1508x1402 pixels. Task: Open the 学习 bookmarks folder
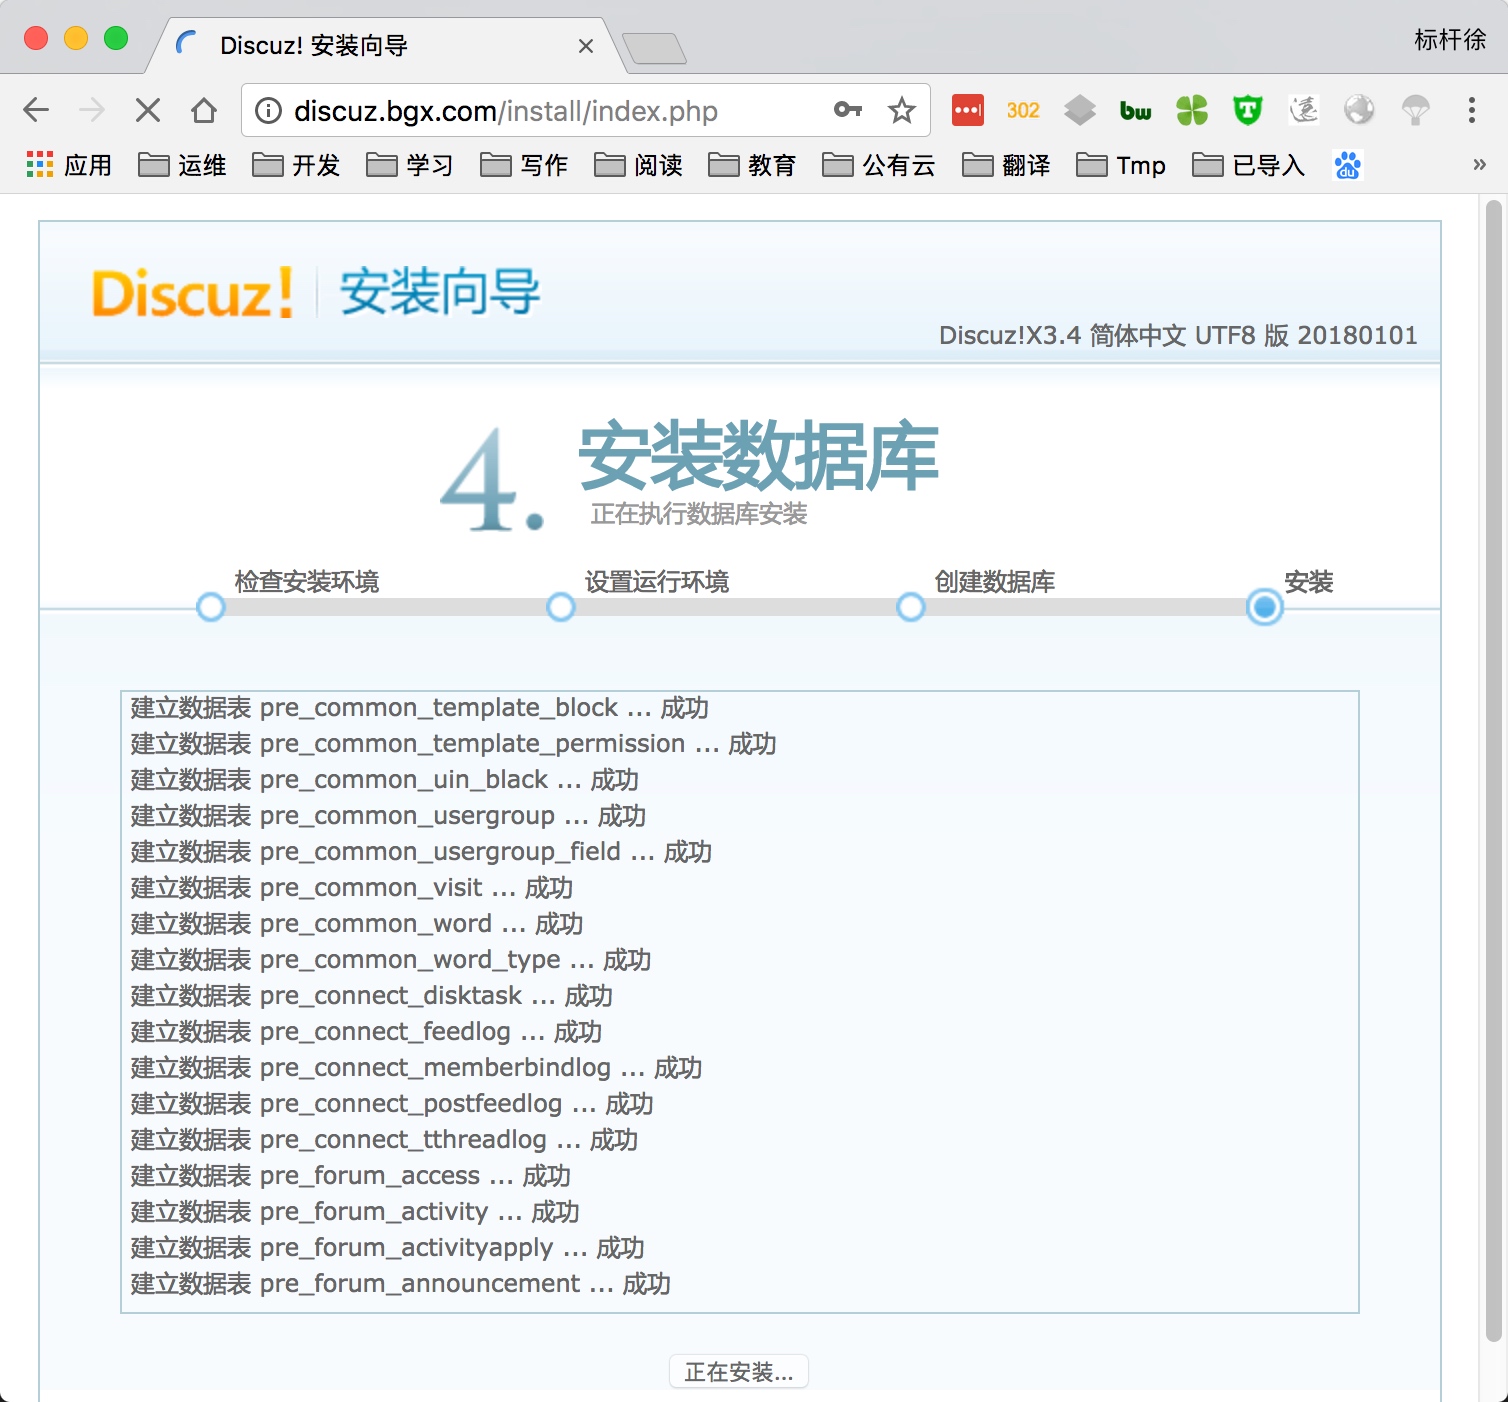410,165
